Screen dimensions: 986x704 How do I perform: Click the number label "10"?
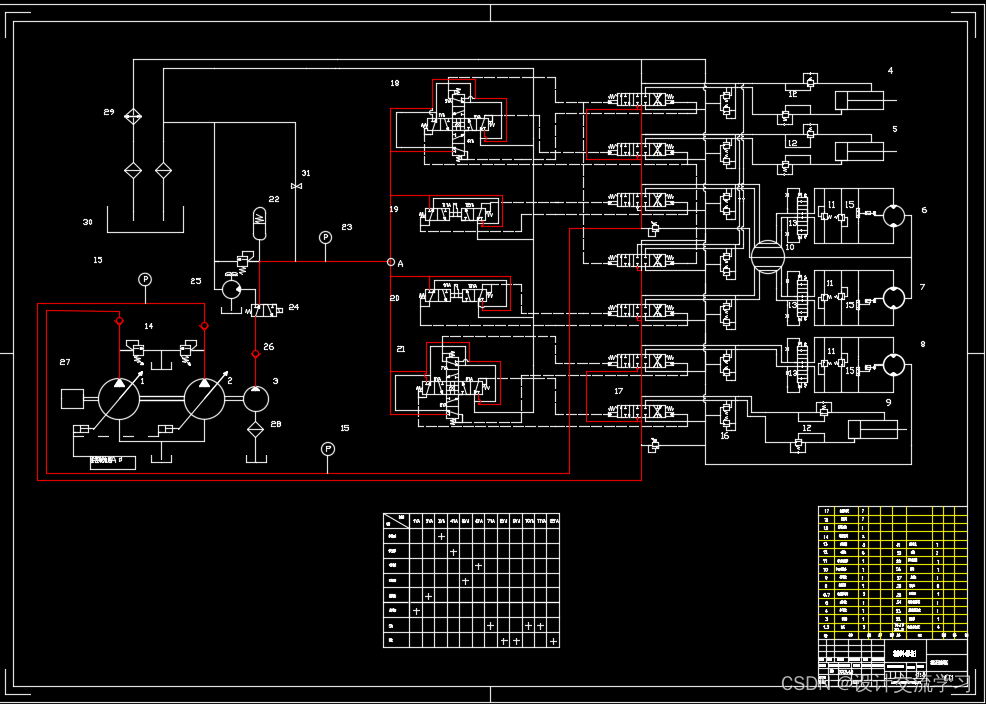(x=789, y=247)
